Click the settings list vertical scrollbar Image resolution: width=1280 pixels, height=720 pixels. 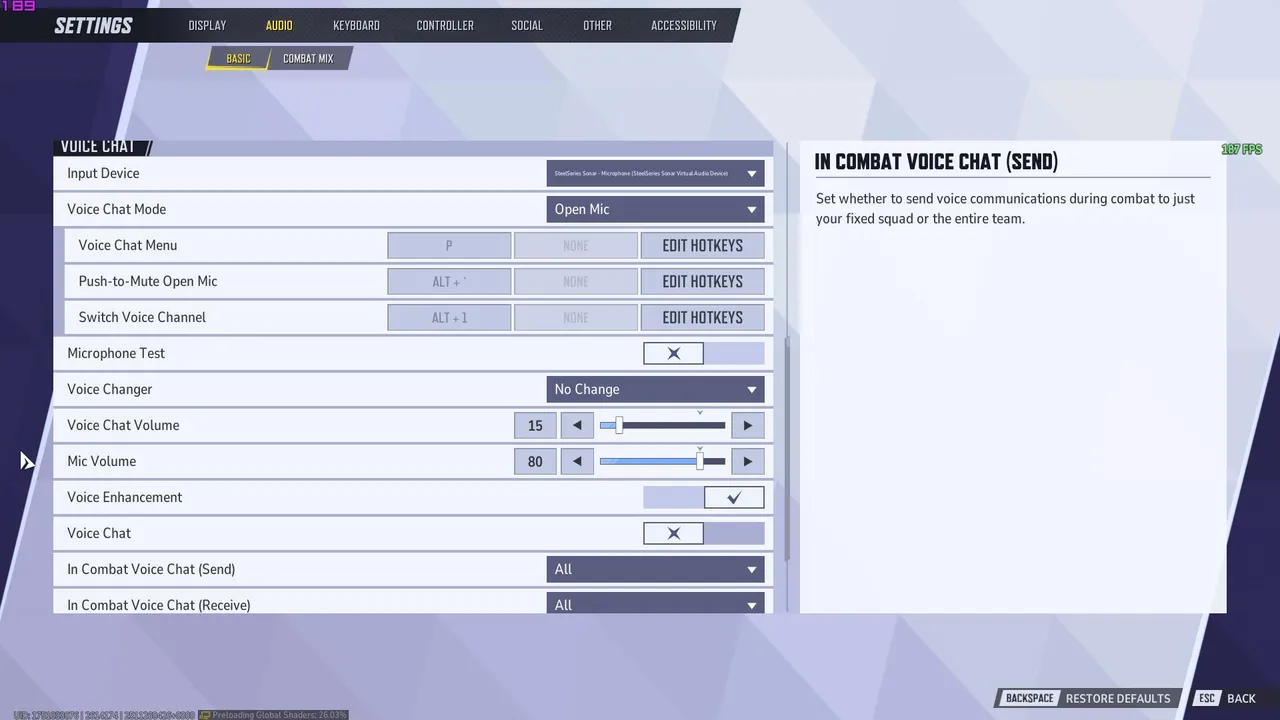click(x=788, y=450)
